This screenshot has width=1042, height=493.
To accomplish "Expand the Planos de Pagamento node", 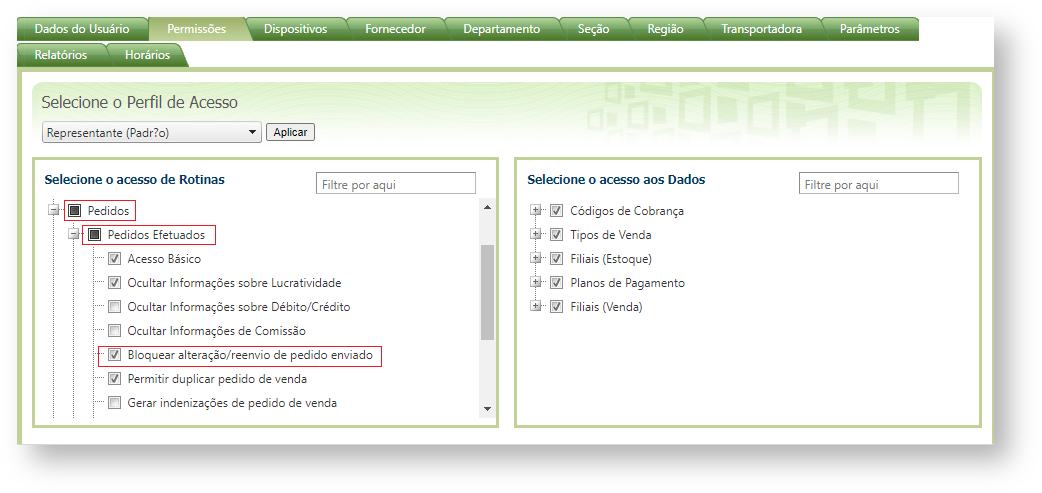I will (x=535, y=282).
